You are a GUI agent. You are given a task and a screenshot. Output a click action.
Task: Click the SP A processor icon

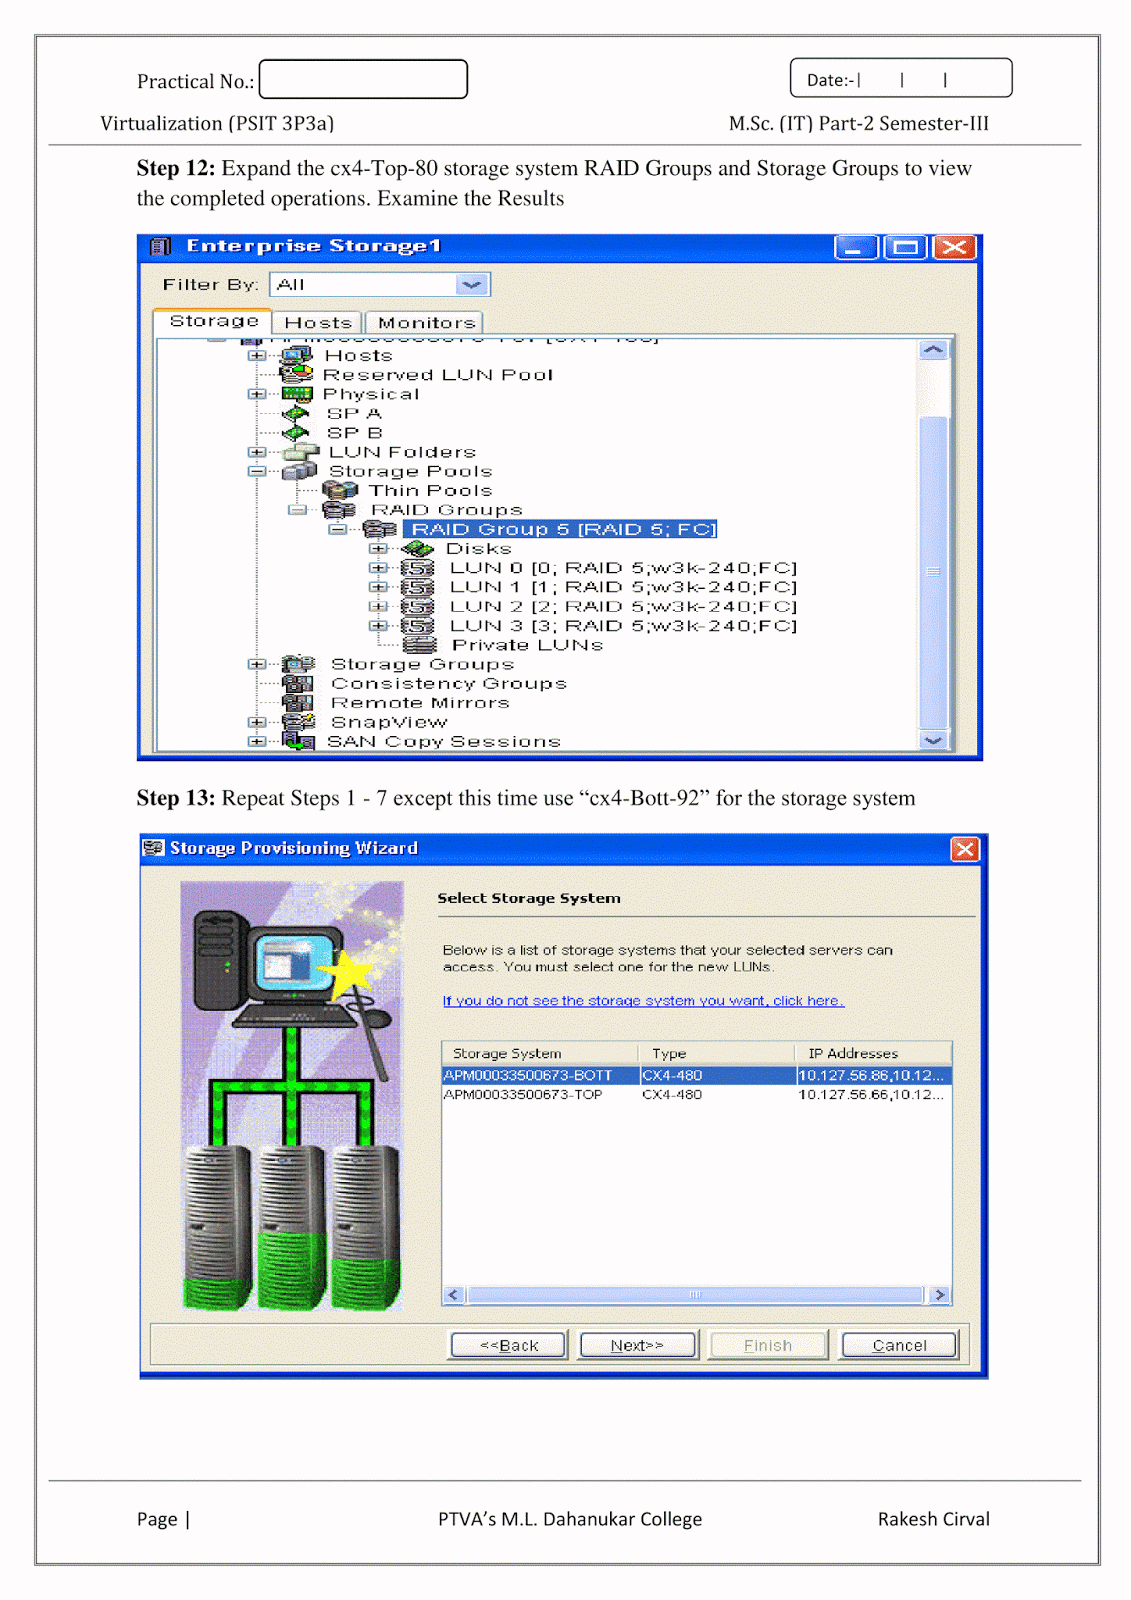[296, 413]
